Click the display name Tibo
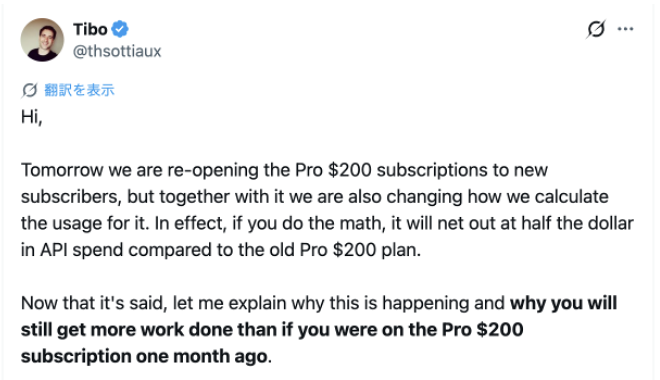The image size is (660, 380). point(90,29)
